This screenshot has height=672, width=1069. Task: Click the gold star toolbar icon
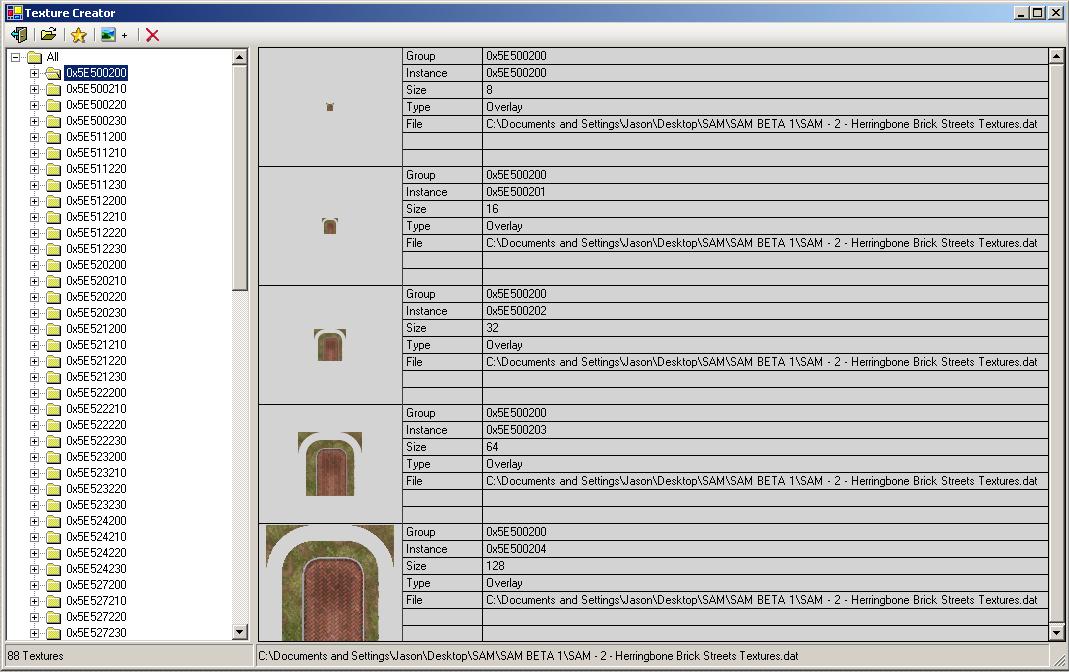point(79,35)
